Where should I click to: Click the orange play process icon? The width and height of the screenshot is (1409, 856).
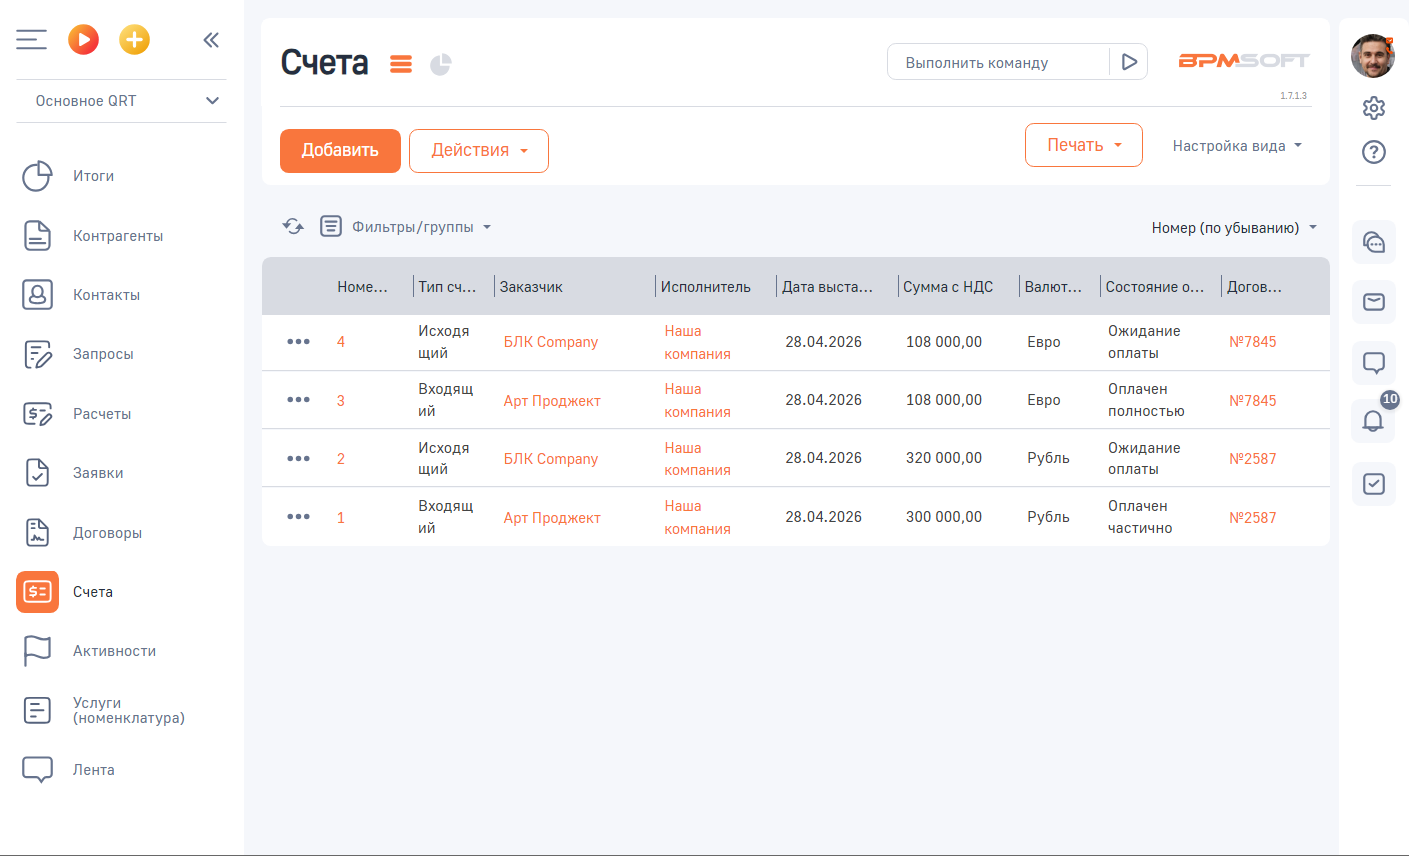(83, 40)
